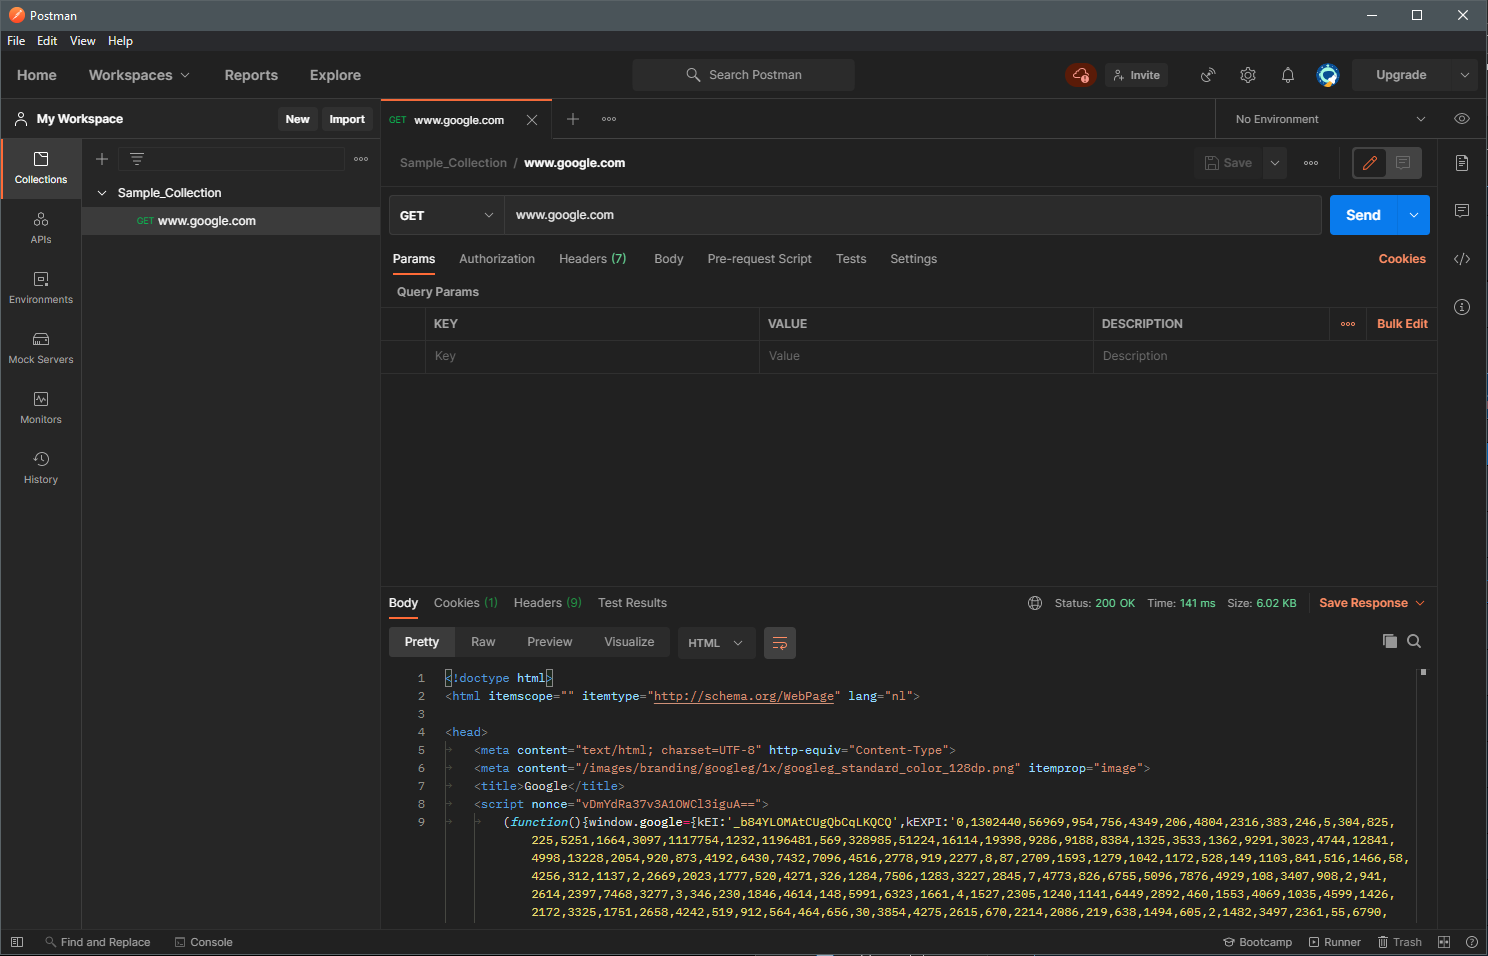Image resolution: width=1488 pixels, height=956 pixels.
Task: Open the documentation icon in the right sidebar
Action: click(x=1462, y=163)
